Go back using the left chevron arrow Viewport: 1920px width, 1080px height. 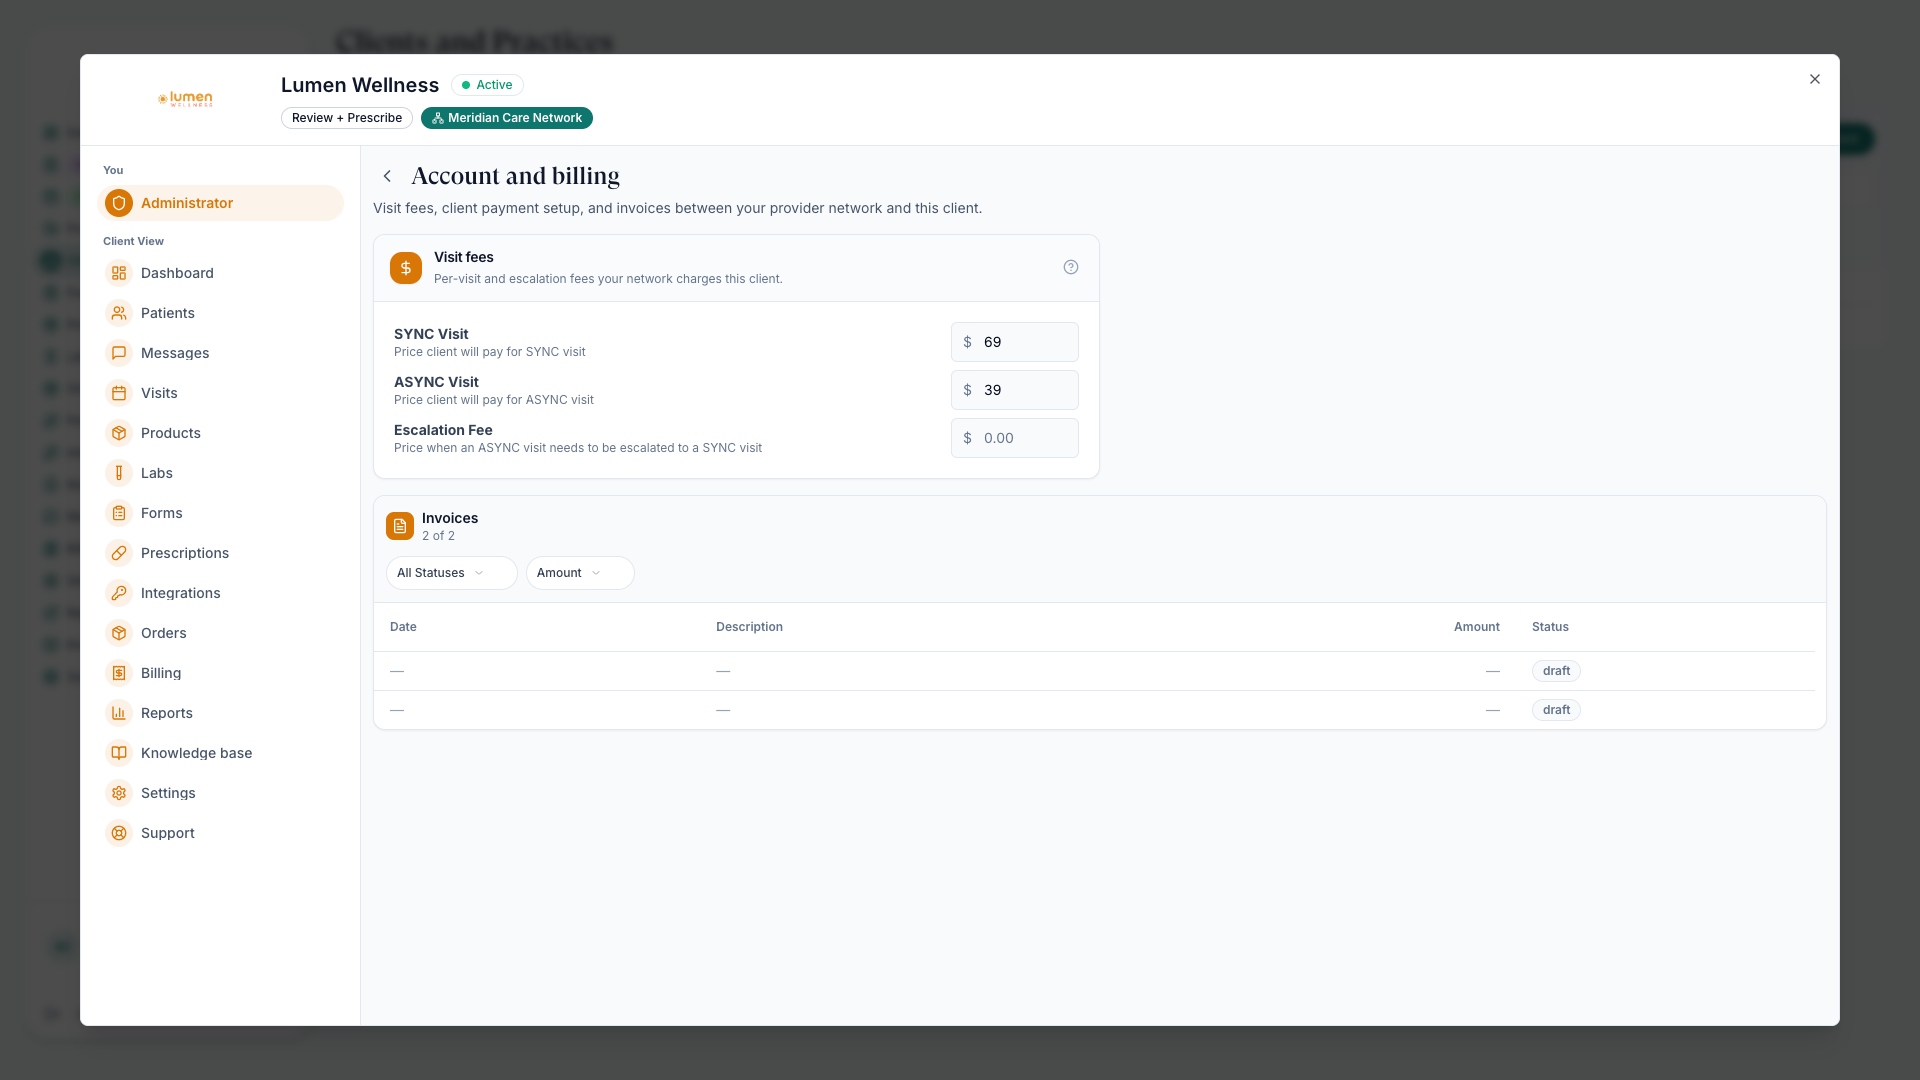(387, 176)
